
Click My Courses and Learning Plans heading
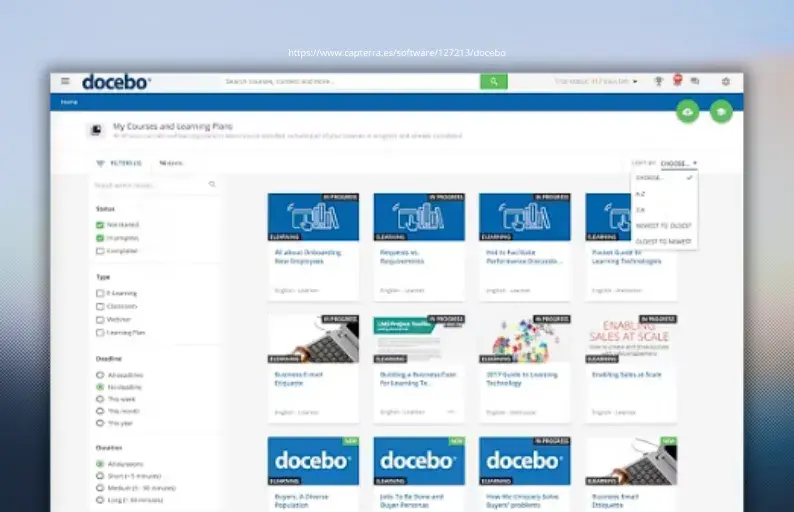click(x=173, y=126)
